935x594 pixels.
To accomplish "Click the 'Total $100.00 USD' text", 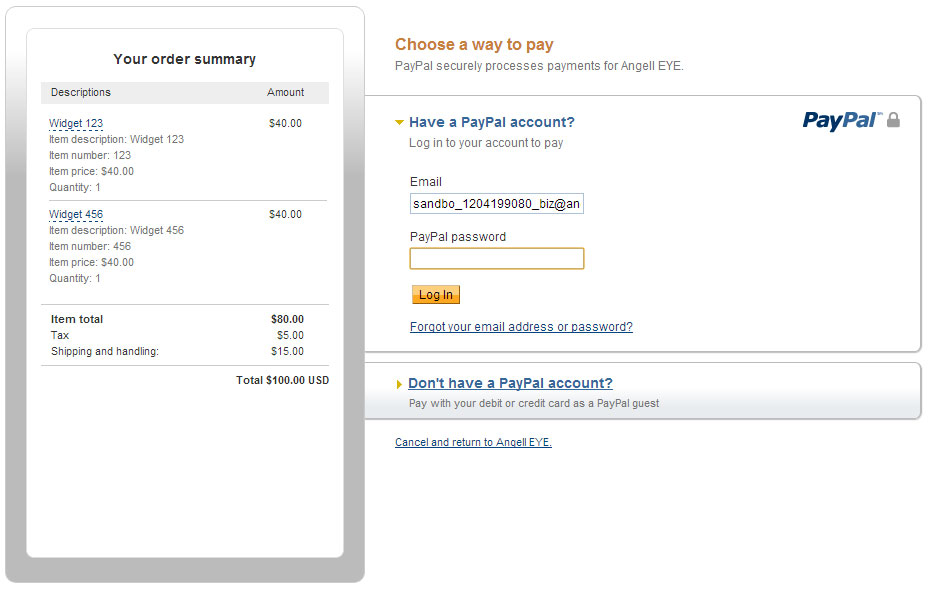I will pyautogui.click(x=282, y=380).
